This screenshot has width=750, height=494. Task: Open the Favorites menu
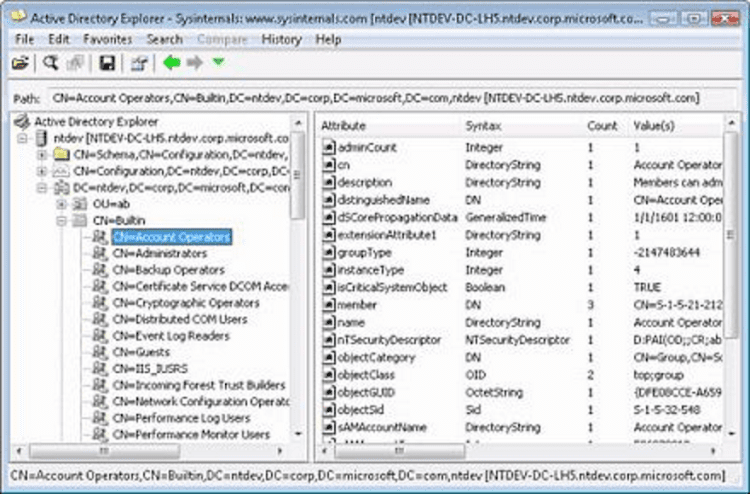108,39
